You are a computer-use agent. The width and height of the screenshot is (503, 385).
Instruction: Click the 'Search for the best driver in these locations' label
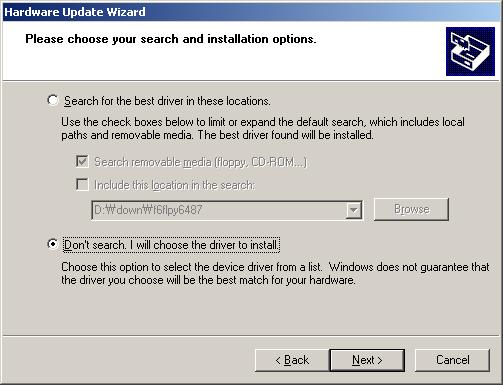(x=167, y=101)
